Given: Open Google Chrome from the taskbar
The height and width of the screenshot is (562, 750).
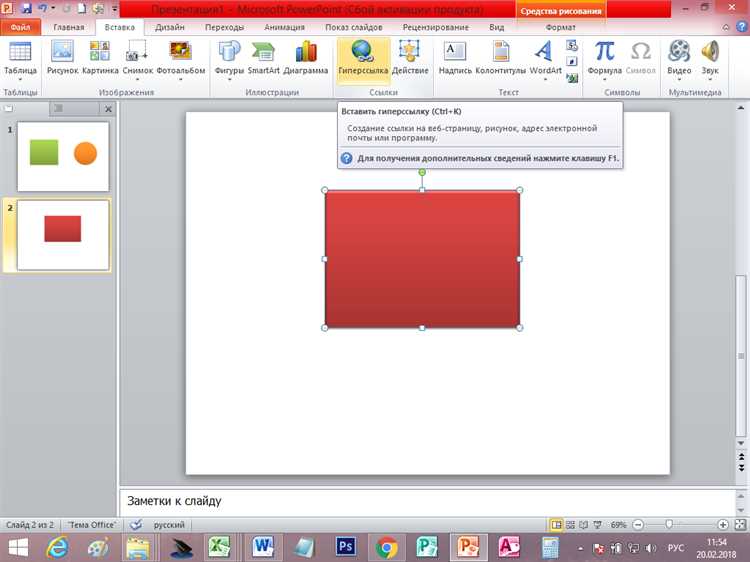Looking at the screenshot, I should 386,547.
